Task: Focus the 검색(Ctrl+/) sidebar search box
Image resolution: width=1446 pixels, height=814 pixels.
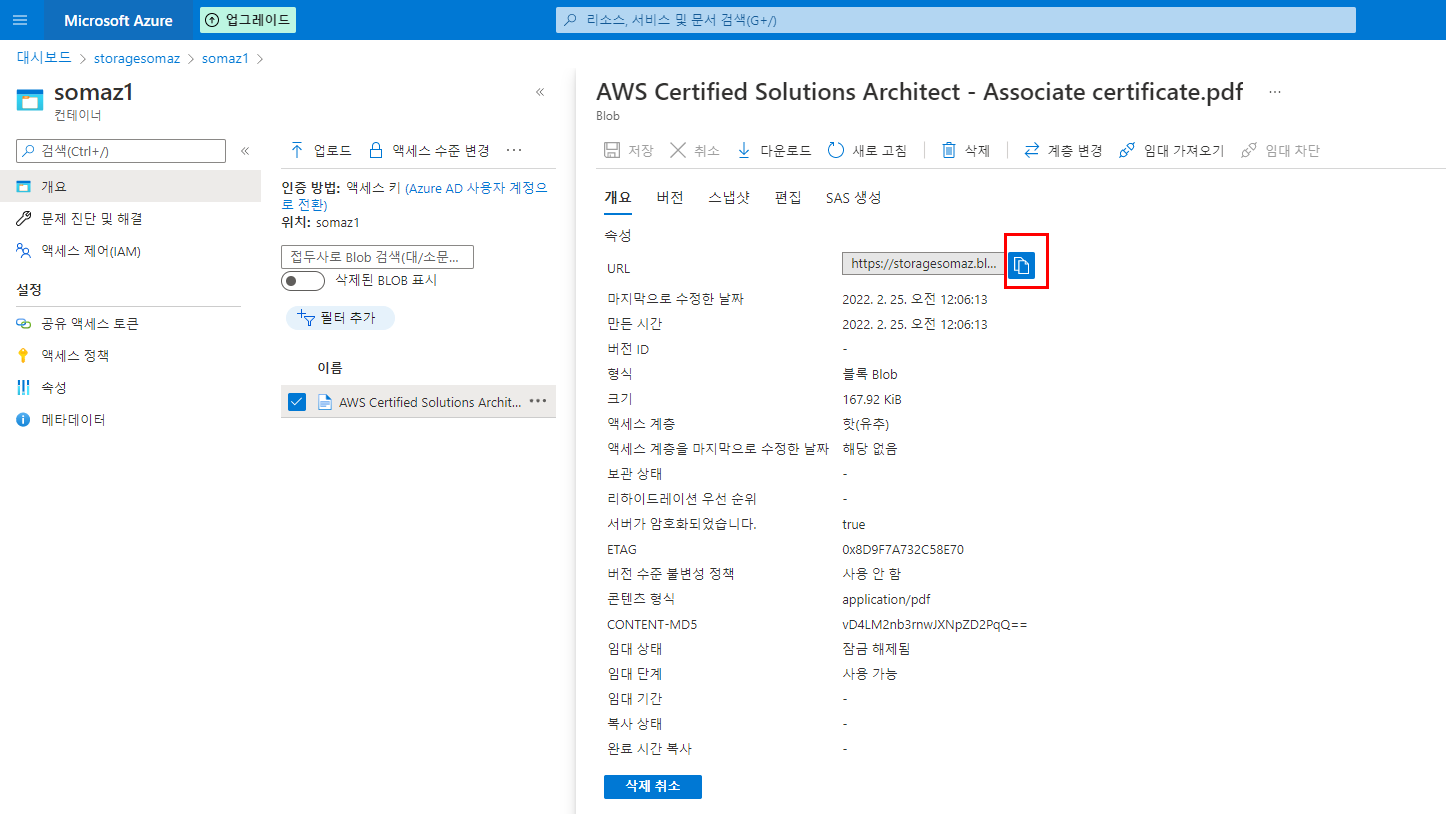Action: [121, 151]
